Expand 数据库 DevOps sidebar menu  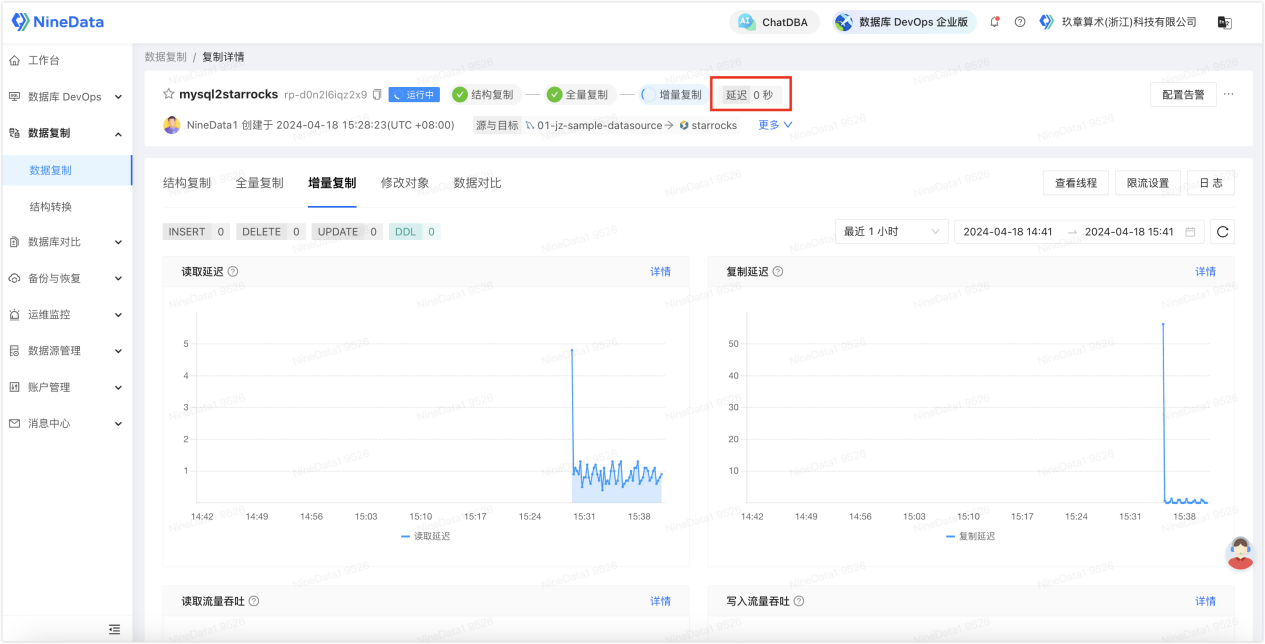pyautogui.click(x=66, y=97)
